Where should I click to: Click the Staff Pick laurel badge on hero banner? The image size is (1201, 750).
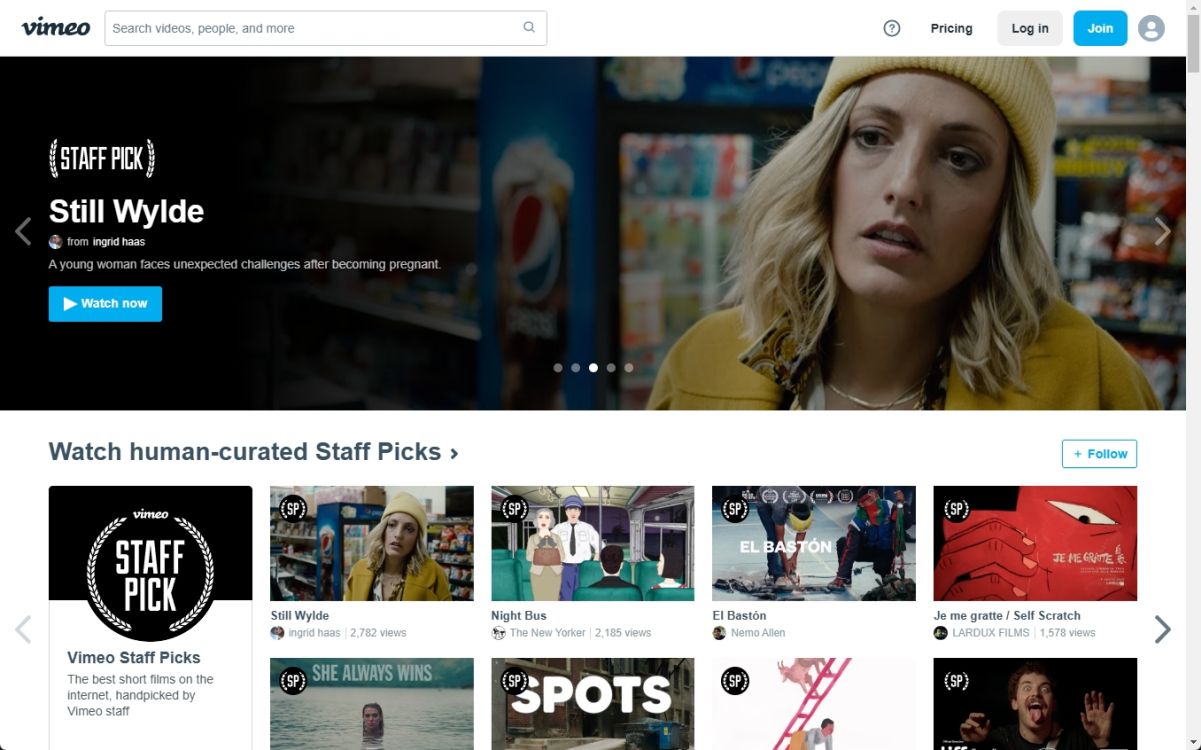point(101,157)
